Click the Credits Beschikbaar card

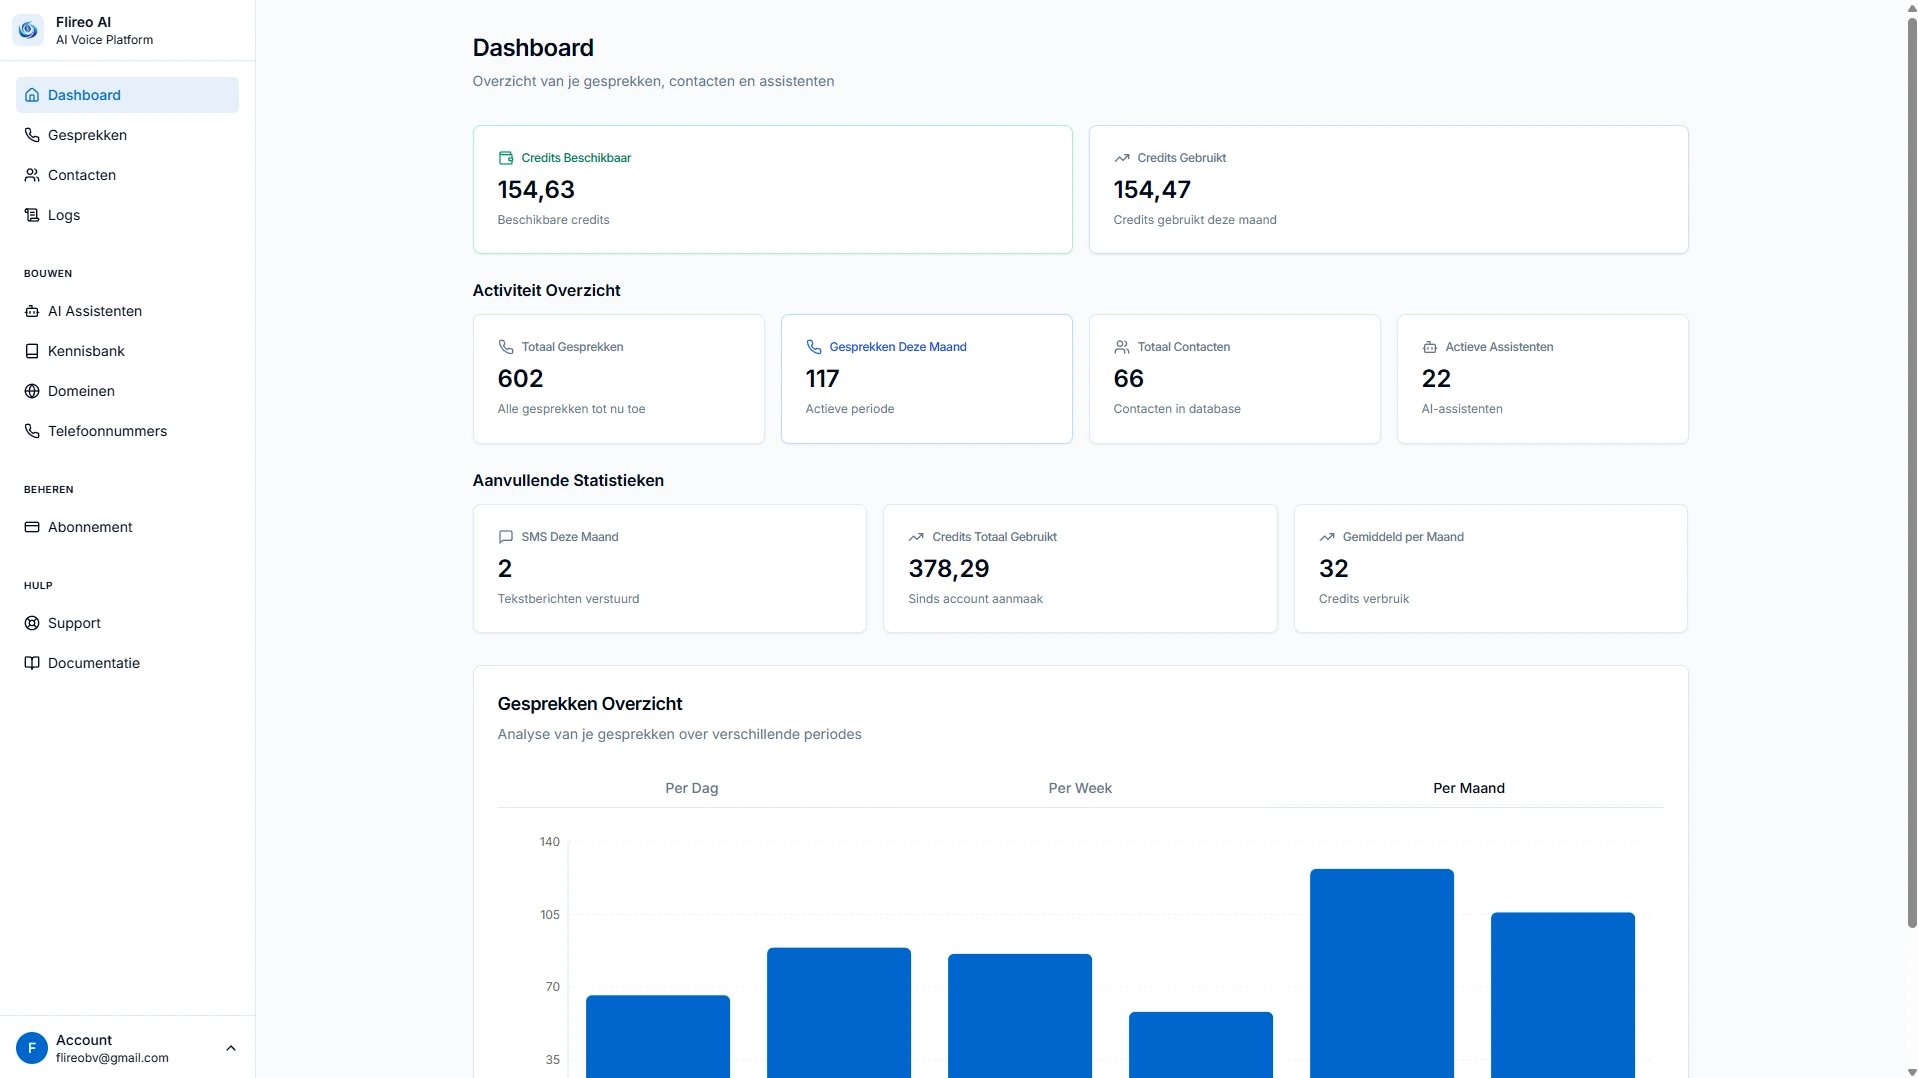(772, 189)
